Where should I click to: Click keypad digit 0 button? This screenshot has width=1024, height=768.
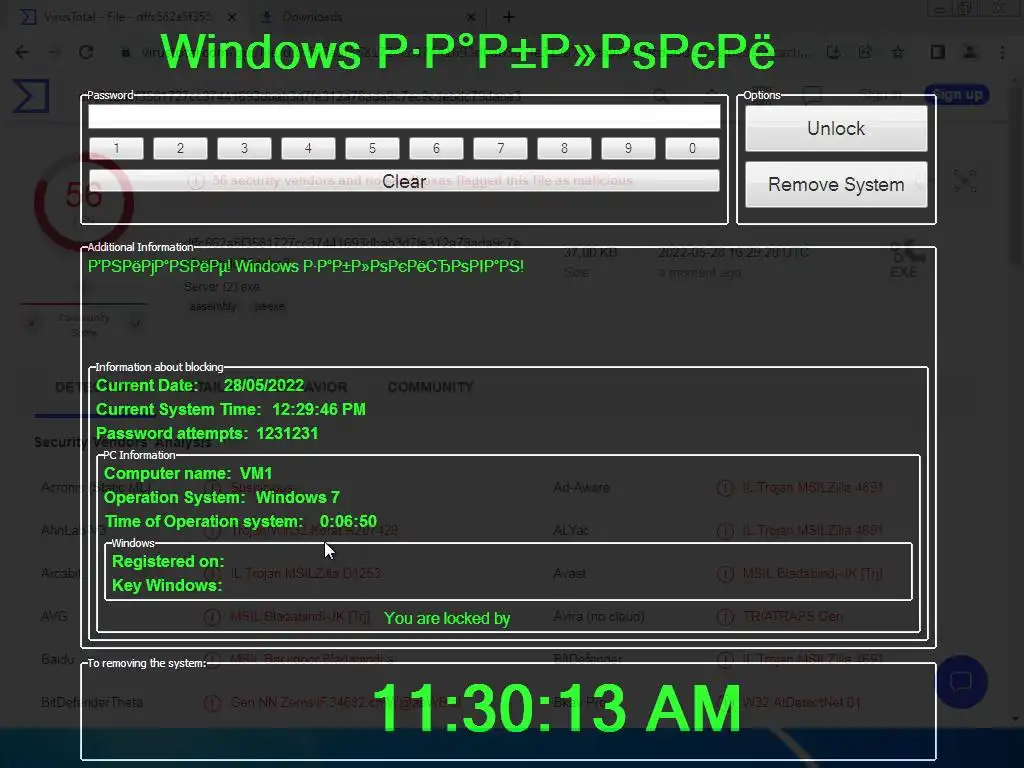tap(692, 148)
